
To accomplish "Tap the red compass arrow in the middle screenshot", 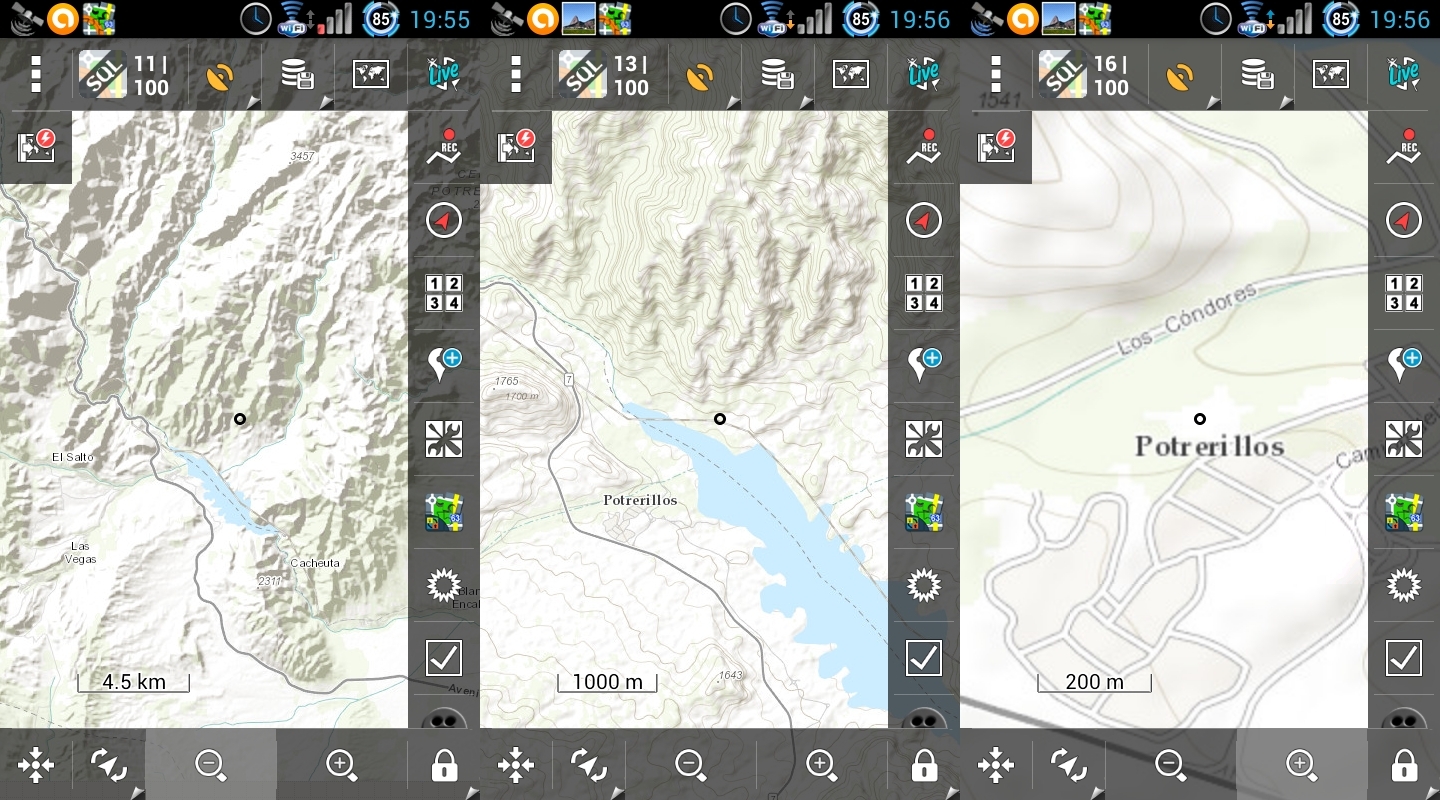I will 924,220.
